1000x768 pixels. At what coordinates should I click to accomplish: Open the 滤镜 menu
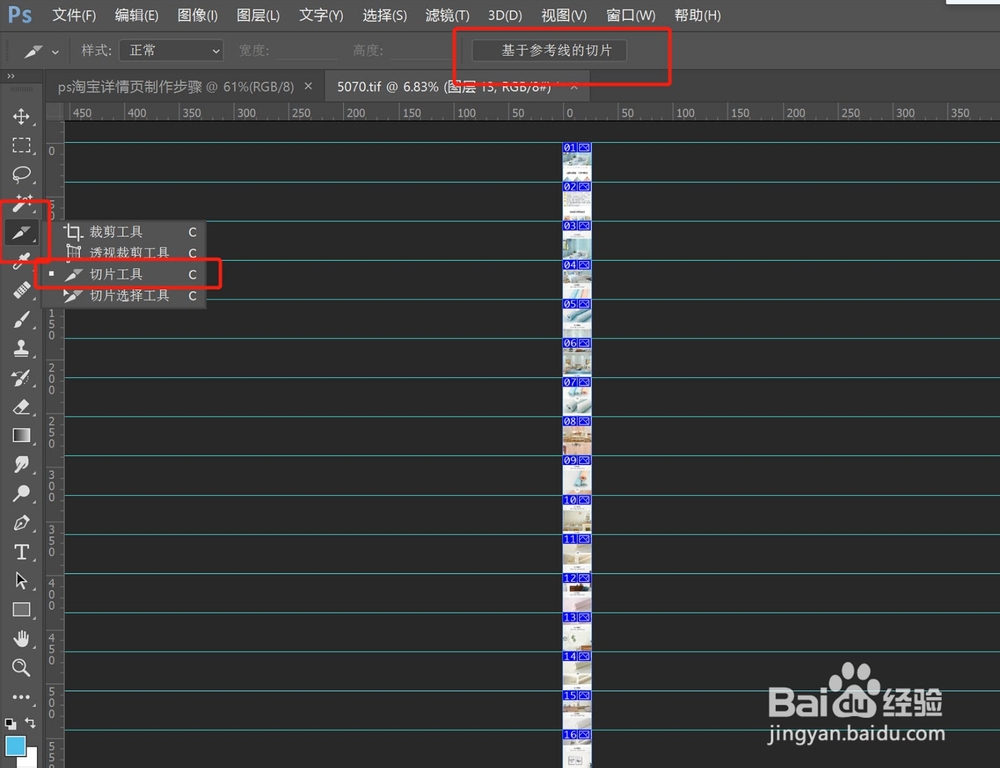pos(446,15)
